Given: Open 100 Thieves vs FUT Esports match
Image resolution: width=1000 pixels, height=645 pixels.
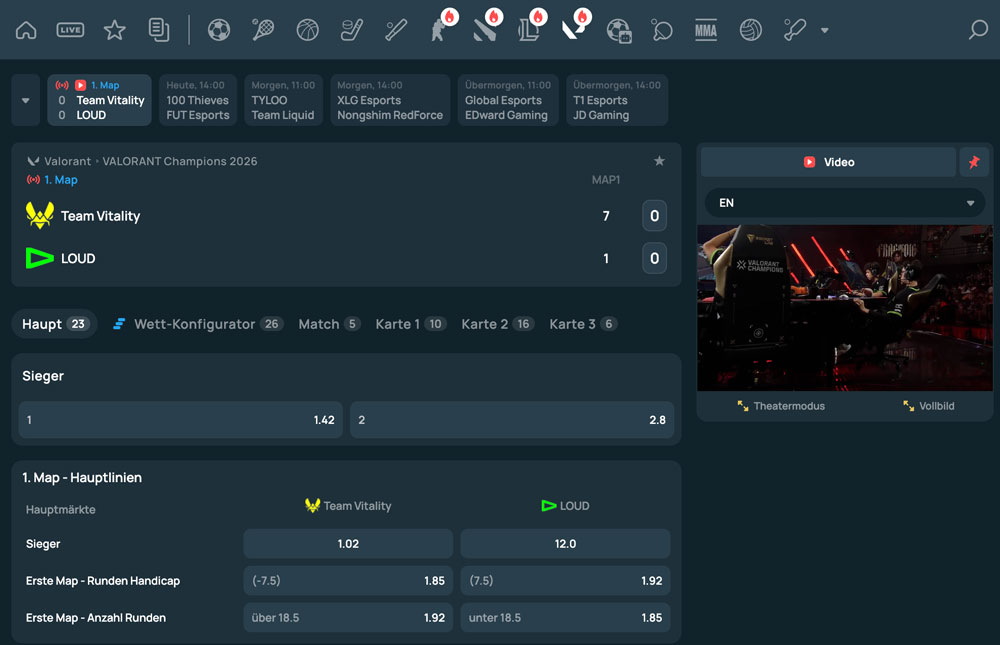Looking at the screenshot, I should (198, 100).
